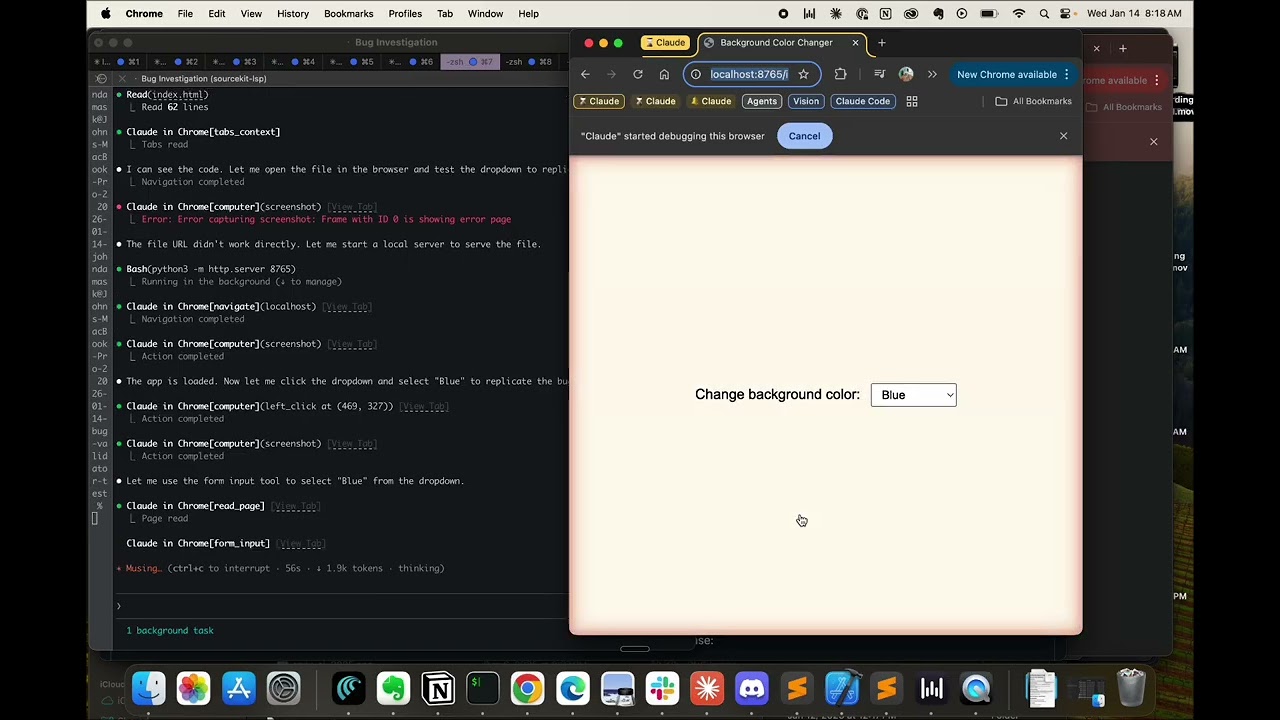View site information icon in address bar

coord(696,74)
